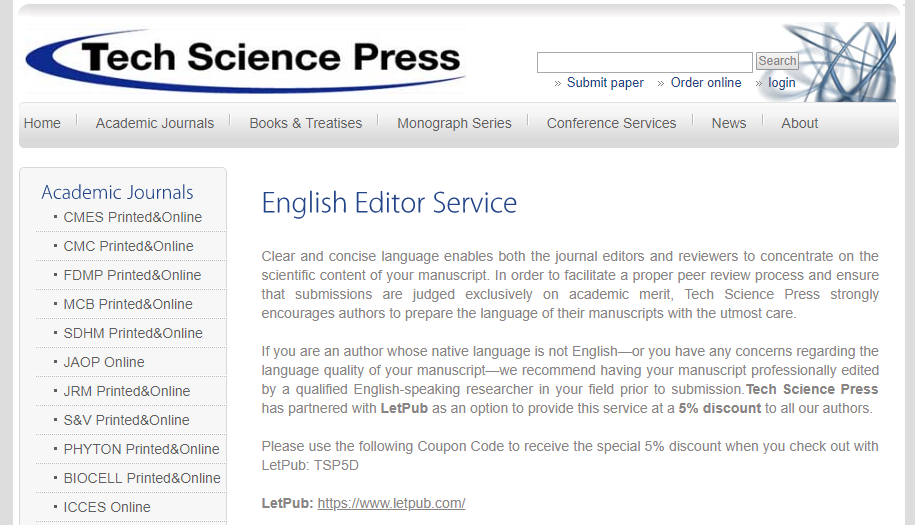Select PHYTON Printed&Online in the journal list

(141, 449)
